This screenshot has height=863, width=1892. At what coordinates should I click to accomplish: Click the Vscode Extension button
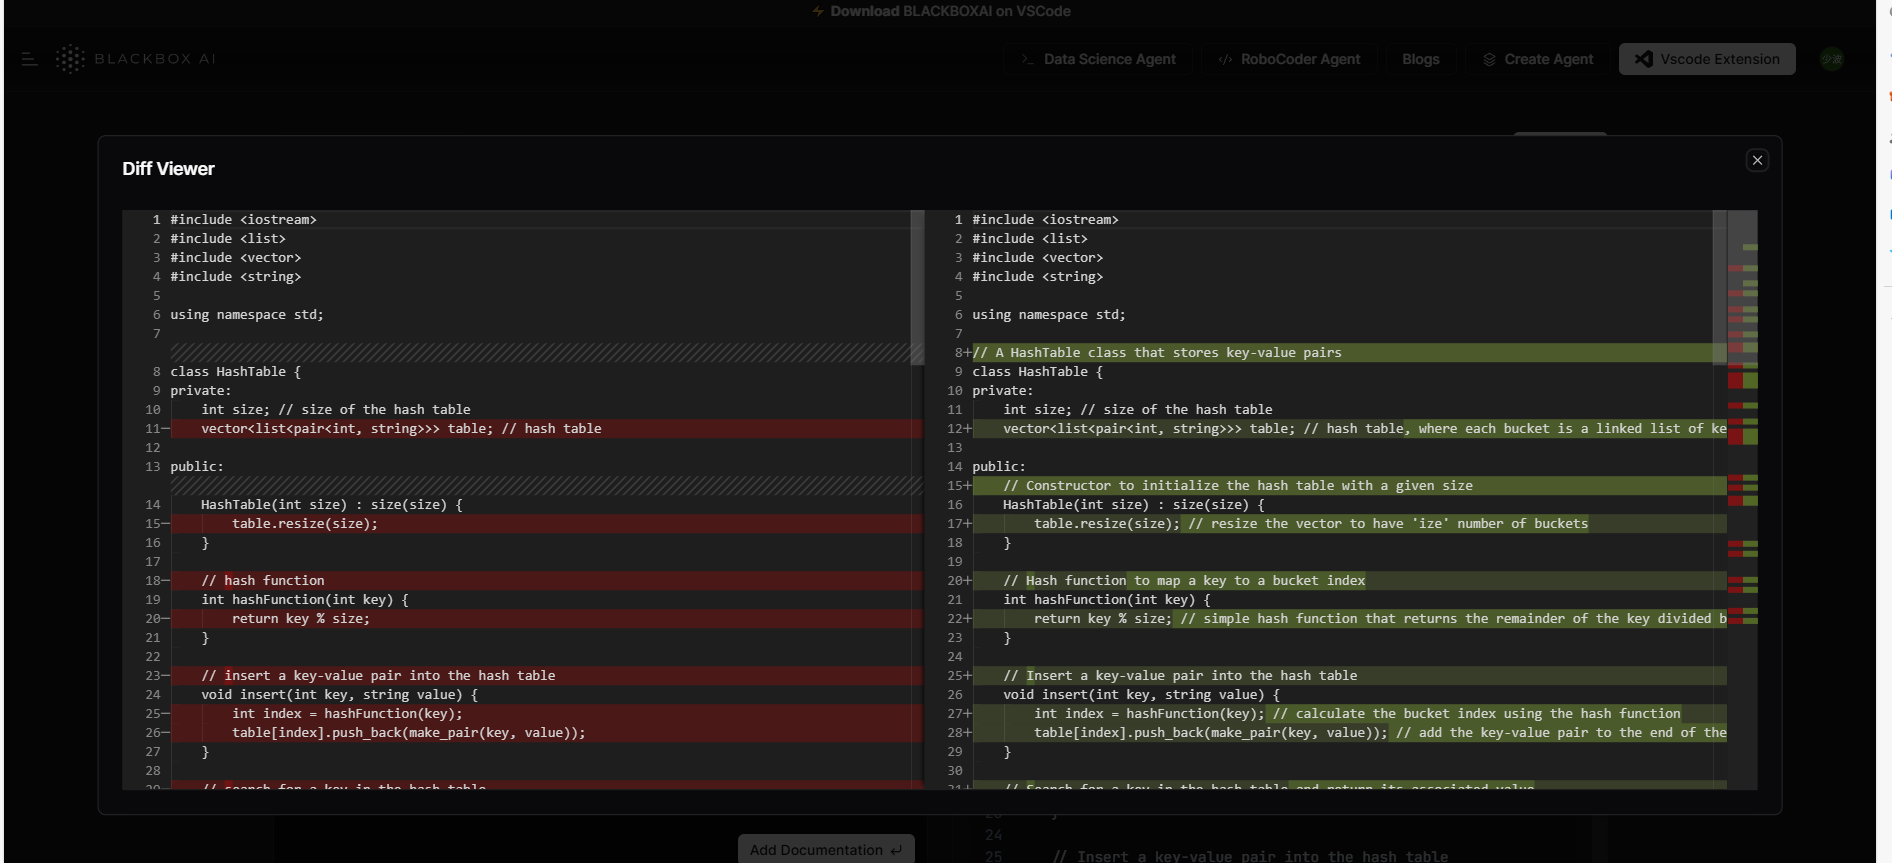[1706, 59]
